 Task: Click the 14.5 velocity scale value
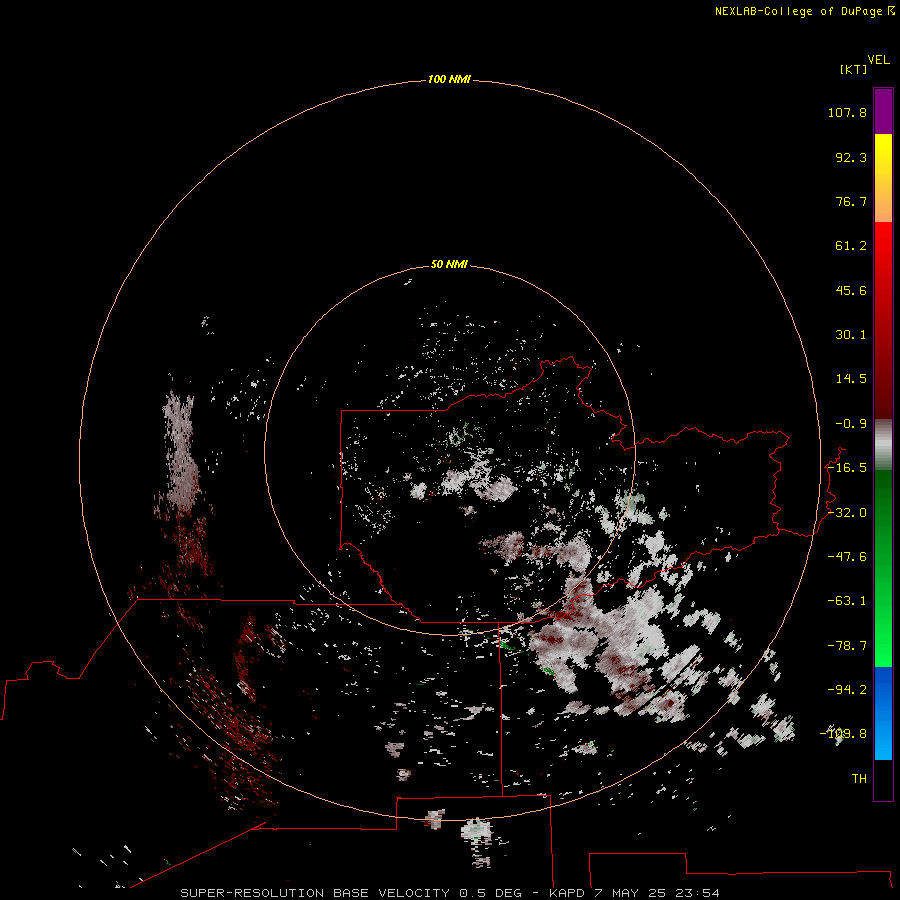point(851,379)
